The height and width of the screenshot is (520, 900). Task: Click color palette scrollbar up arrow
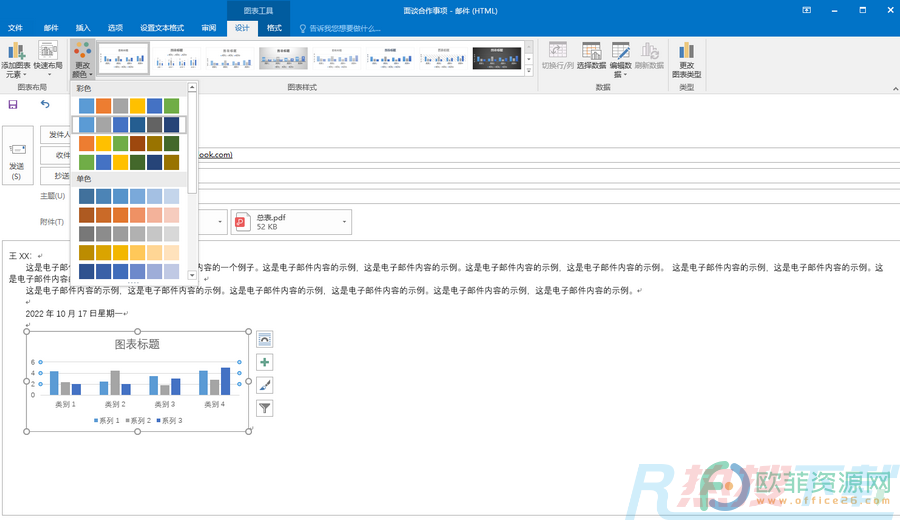click(192, 87)
